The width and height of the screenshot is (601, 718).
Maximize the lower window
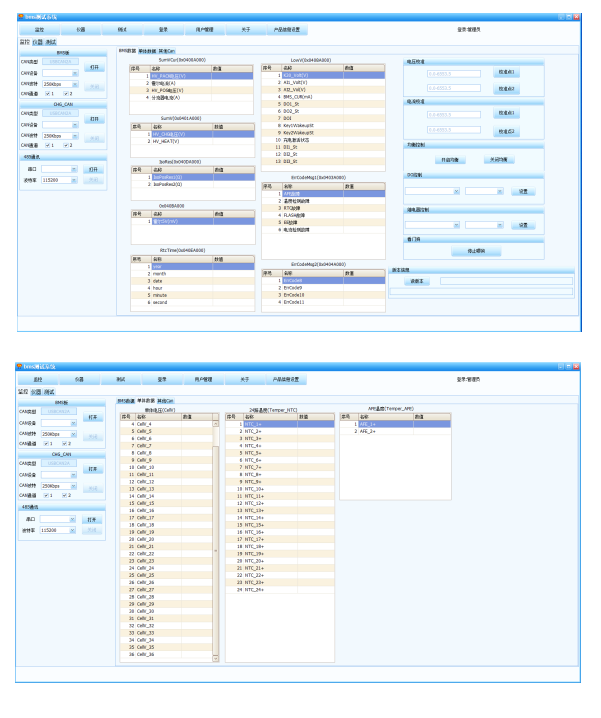tap(568, 366)
